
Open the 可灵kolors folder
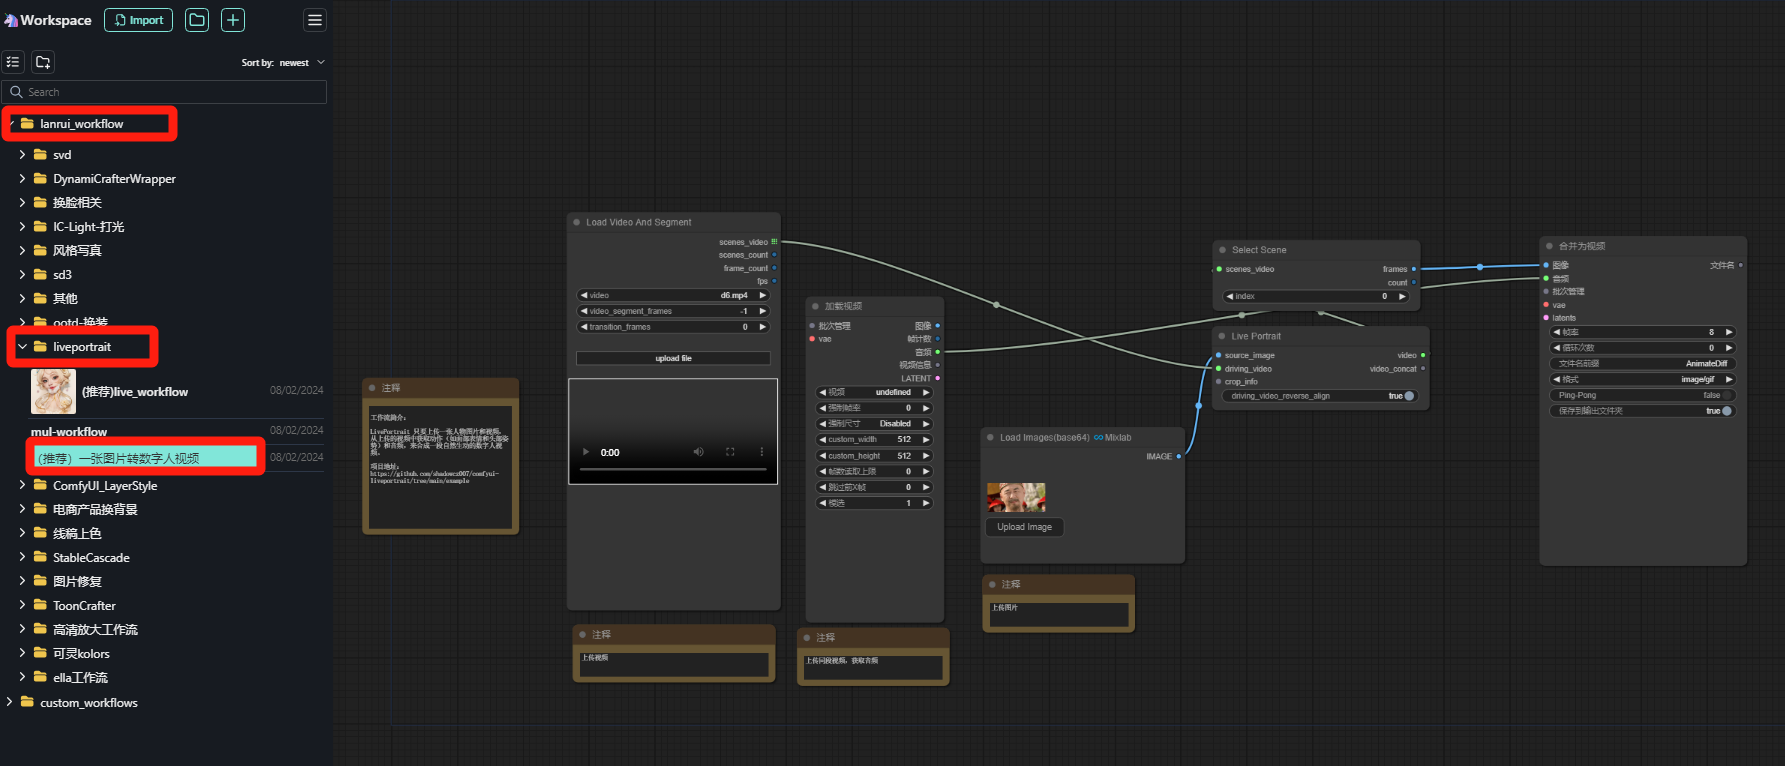point(81,654)
